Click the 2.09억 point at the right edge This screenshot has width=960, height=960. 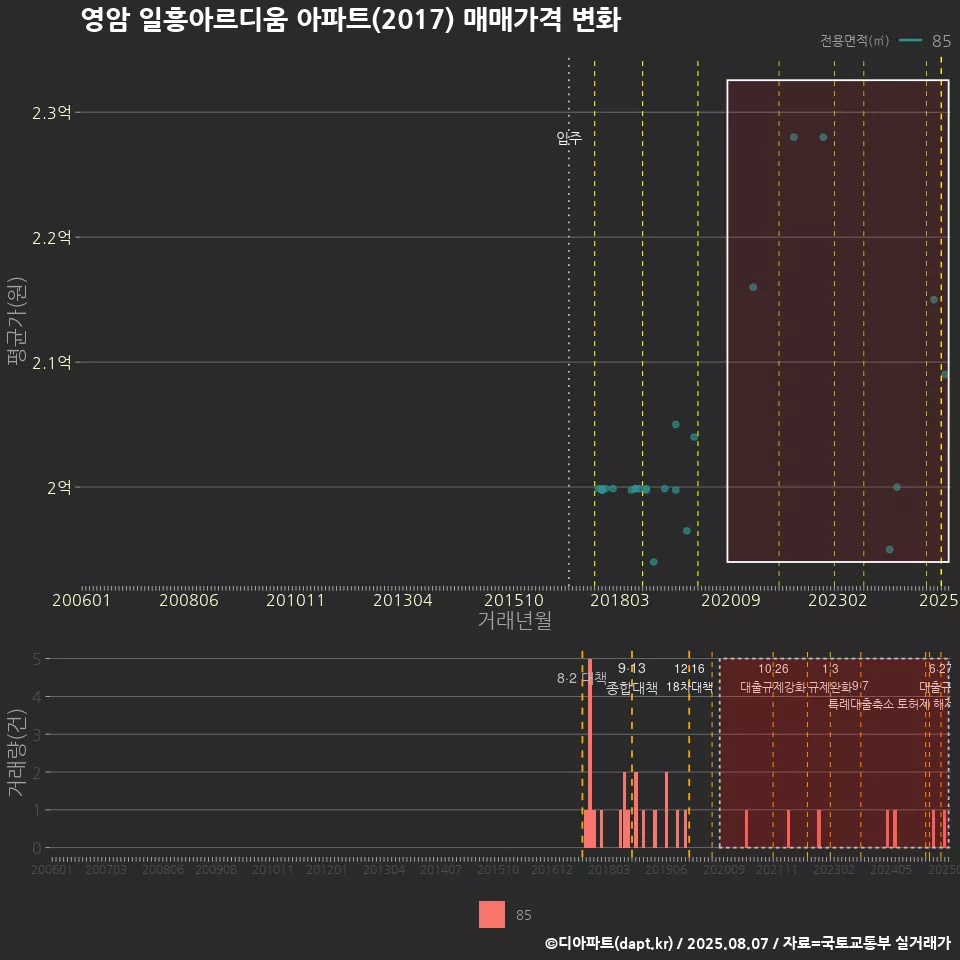945,374
